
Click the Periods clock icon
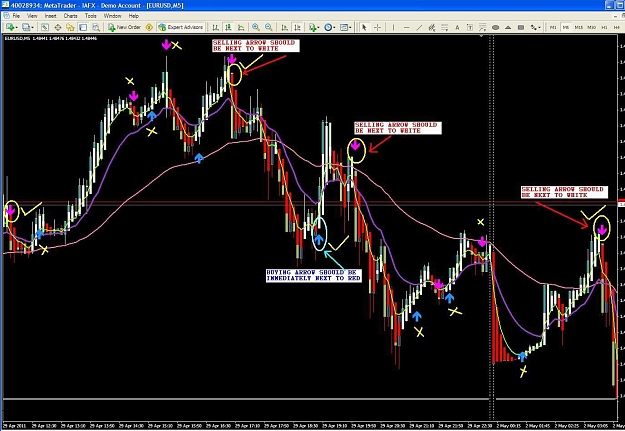coord(328,27)
